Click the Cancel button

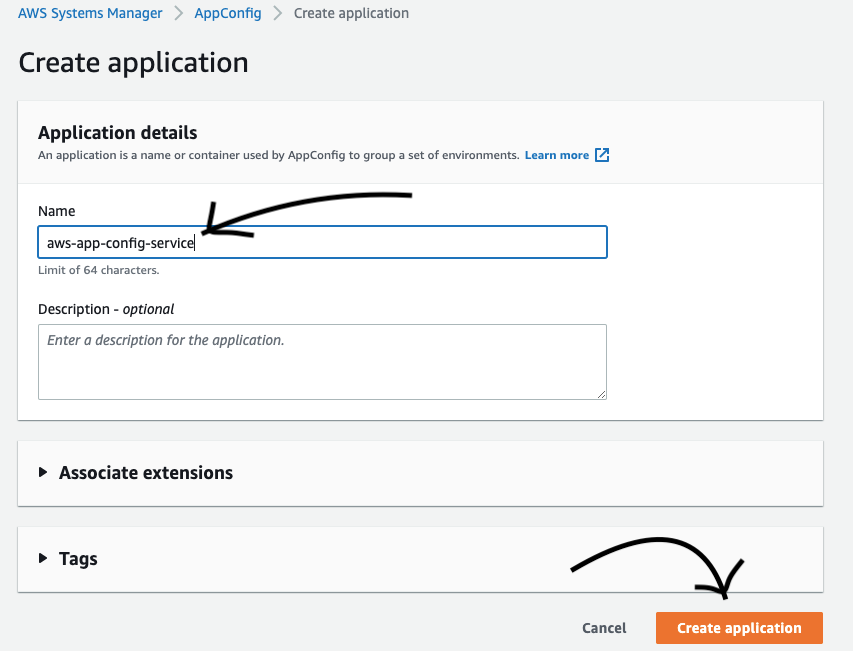603,628
